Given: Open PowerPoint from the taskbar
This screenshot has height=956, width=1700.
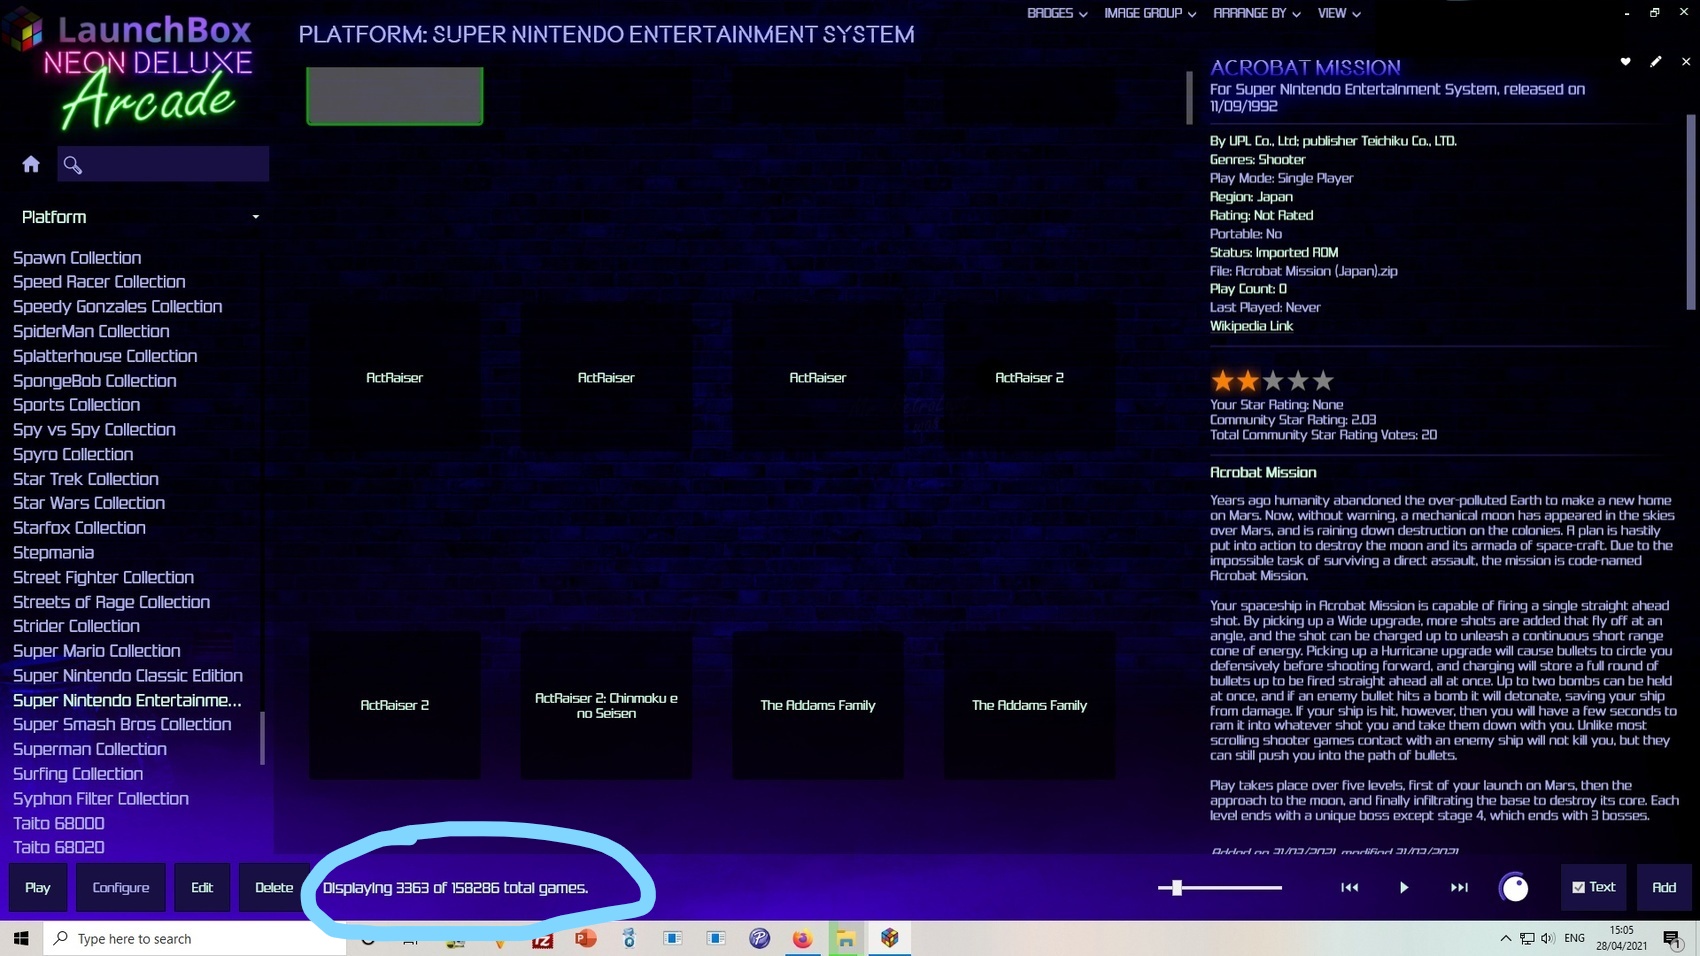Looking at the screenshot, I should coord(586,938).
